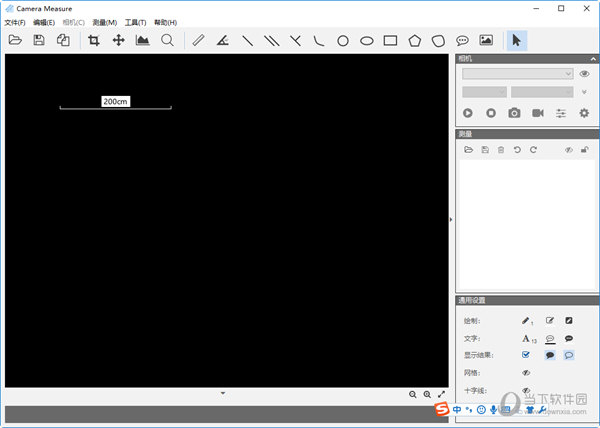This screenshot has height=428, width=600.
Task: Activate the arrow pointer selection tool
Action: click(517, 40)
